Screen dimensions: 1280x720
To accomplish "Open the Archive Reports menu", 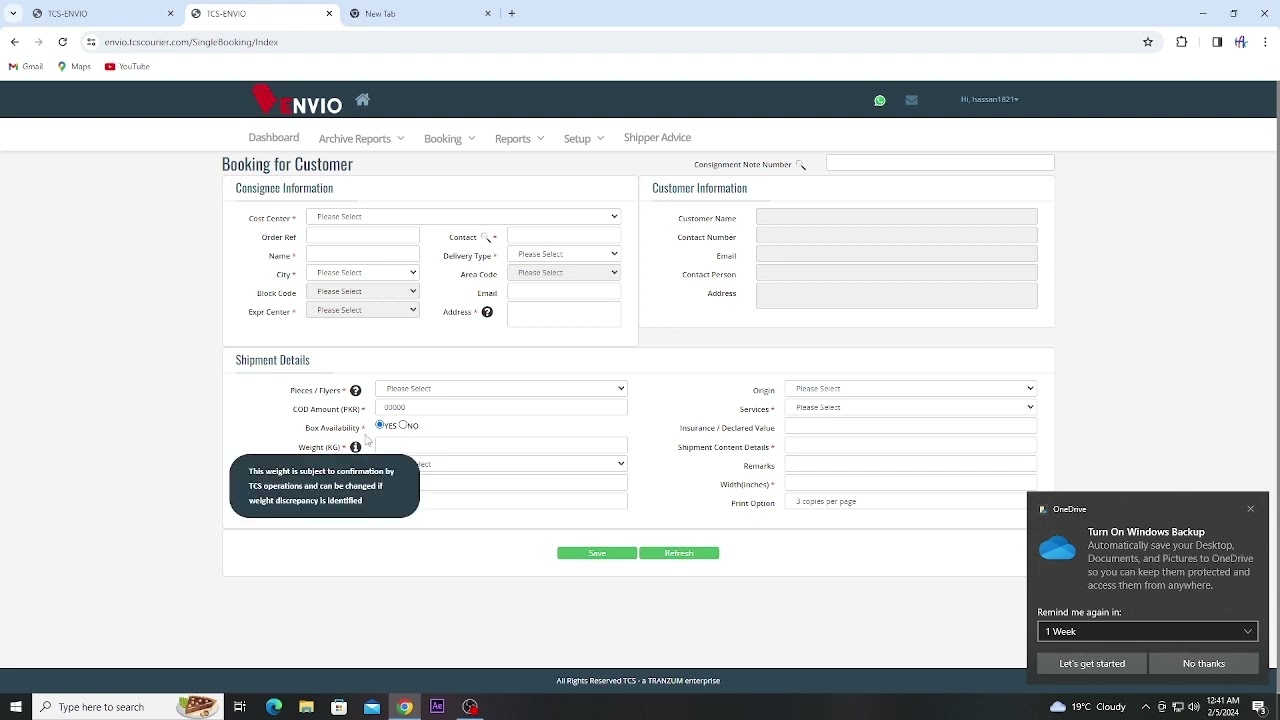I will click(361, 138).
